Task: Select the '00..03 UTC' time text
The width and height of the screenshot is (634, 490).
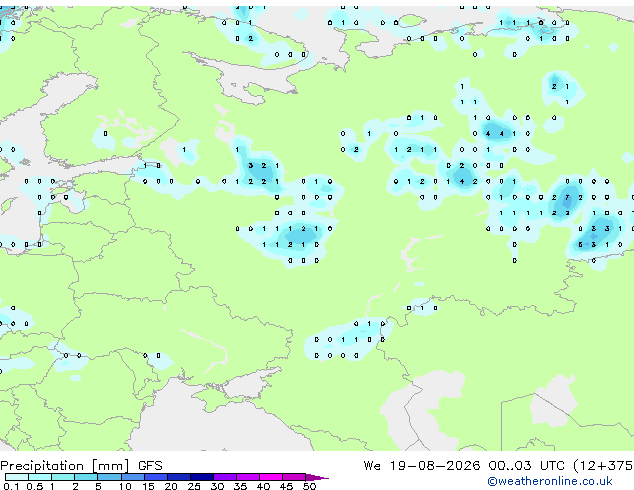Action: [526, 466]
